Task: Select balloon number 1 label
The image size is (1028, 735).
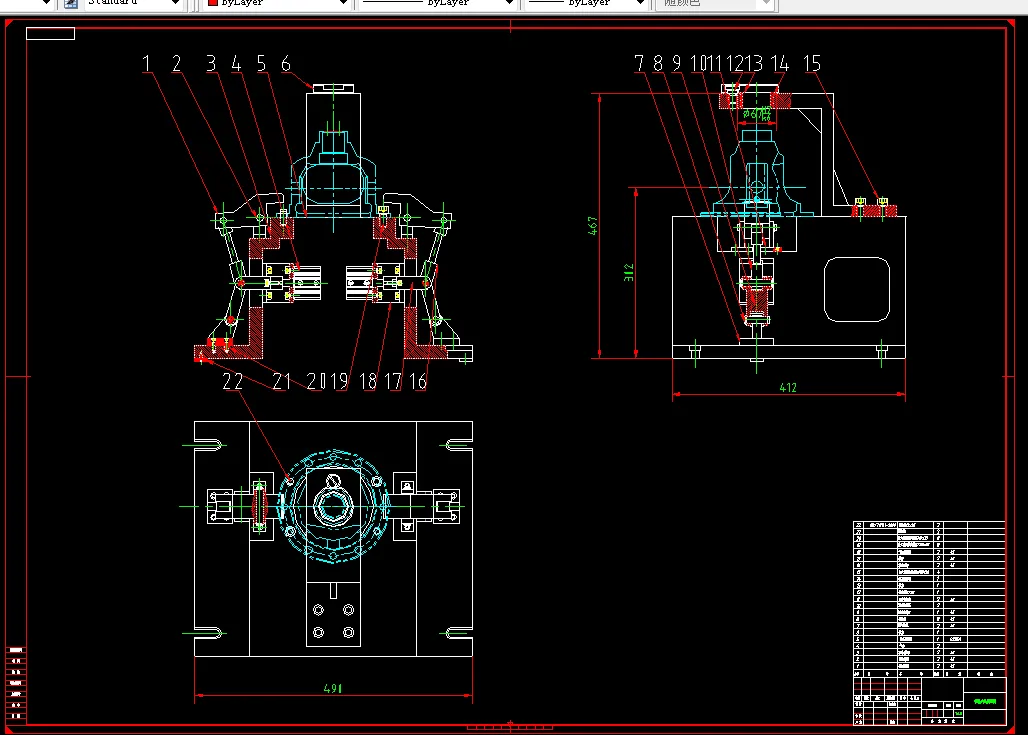Action: [146, 64]
